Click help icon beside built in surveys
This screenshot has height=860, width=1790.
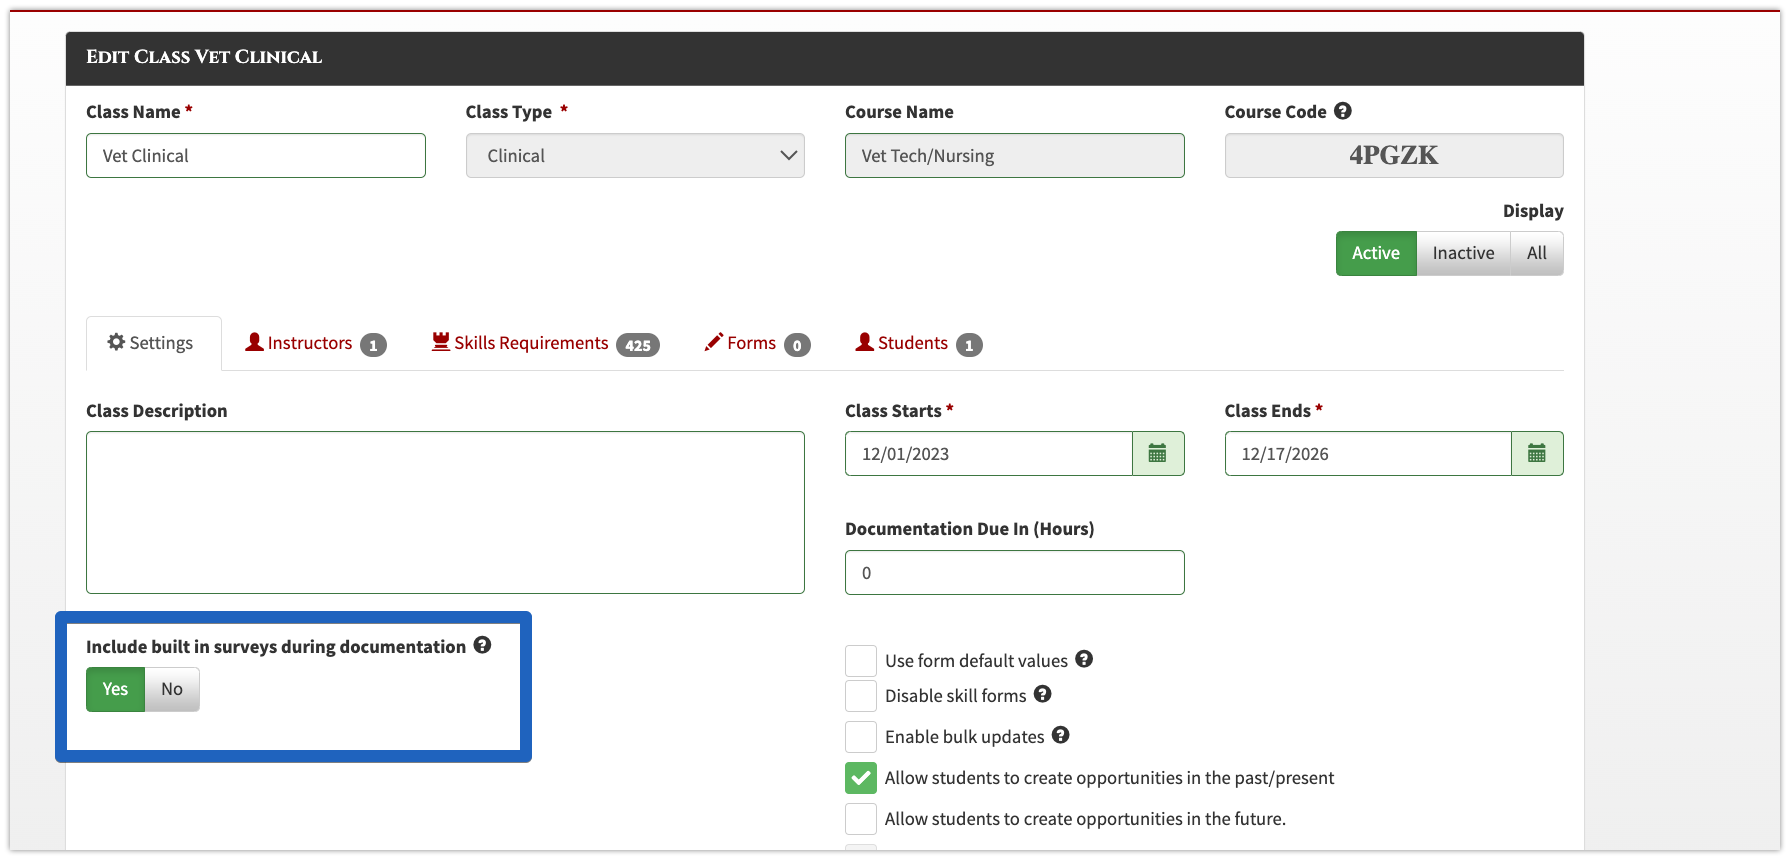point(482,645)
